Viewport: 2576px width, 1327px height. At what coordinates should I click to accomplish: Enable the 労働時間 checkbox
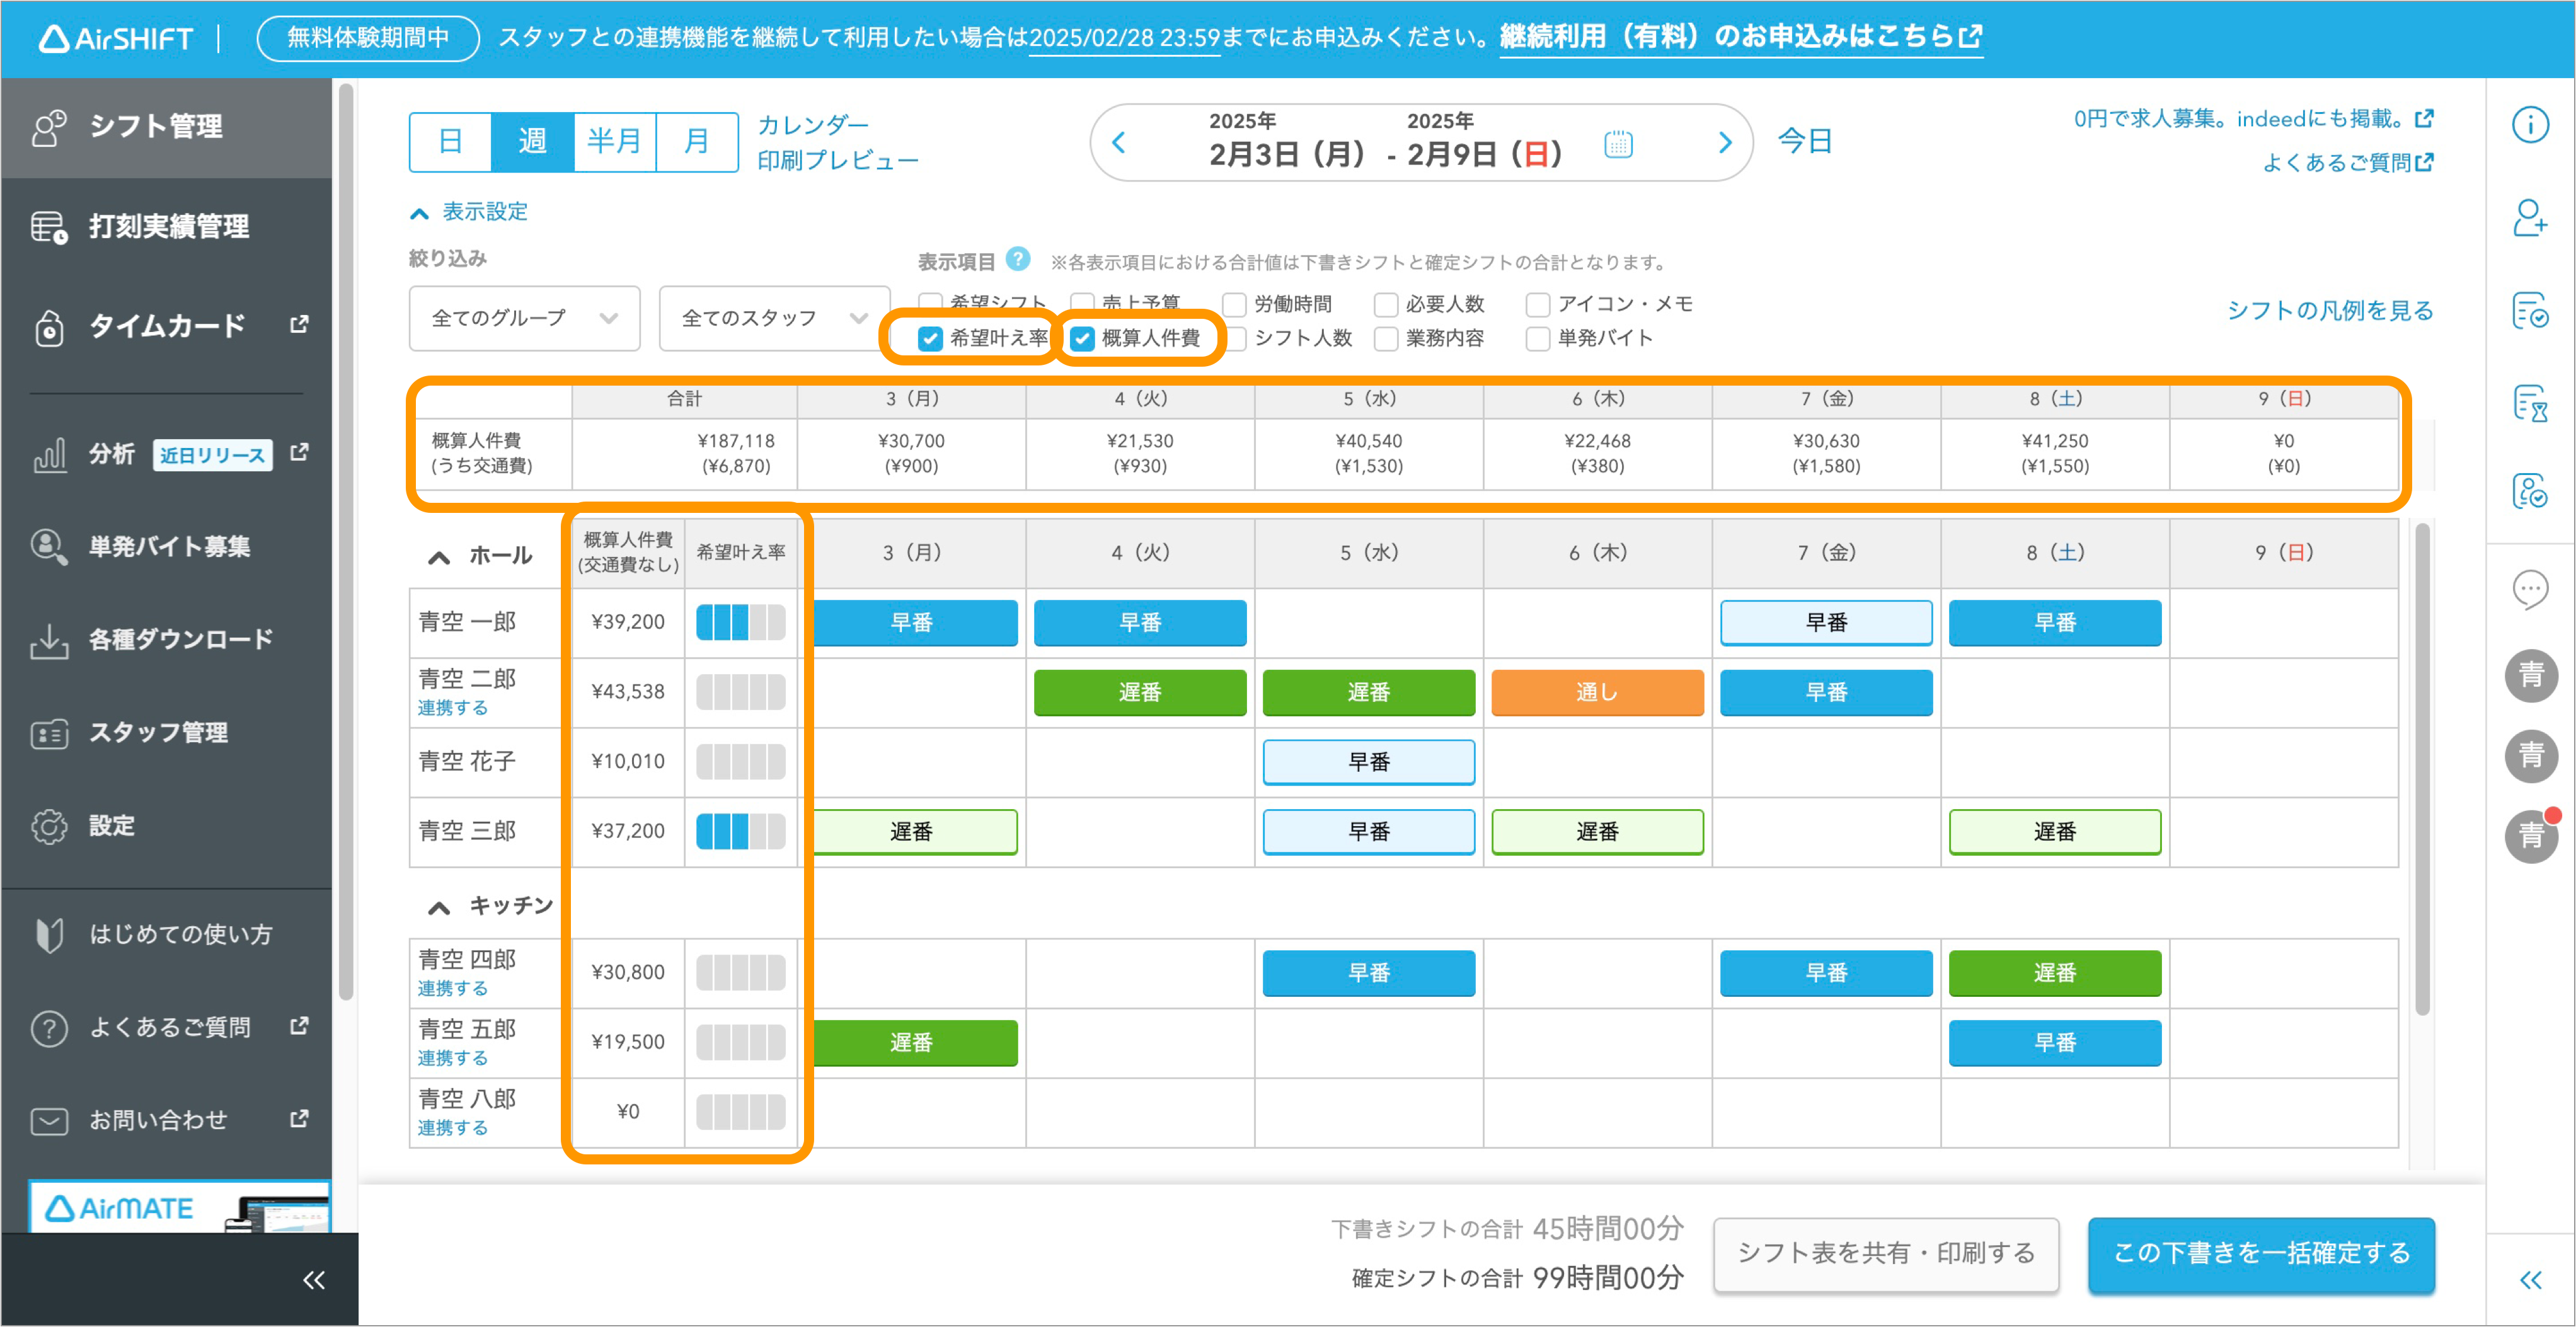pos(1234,304)
